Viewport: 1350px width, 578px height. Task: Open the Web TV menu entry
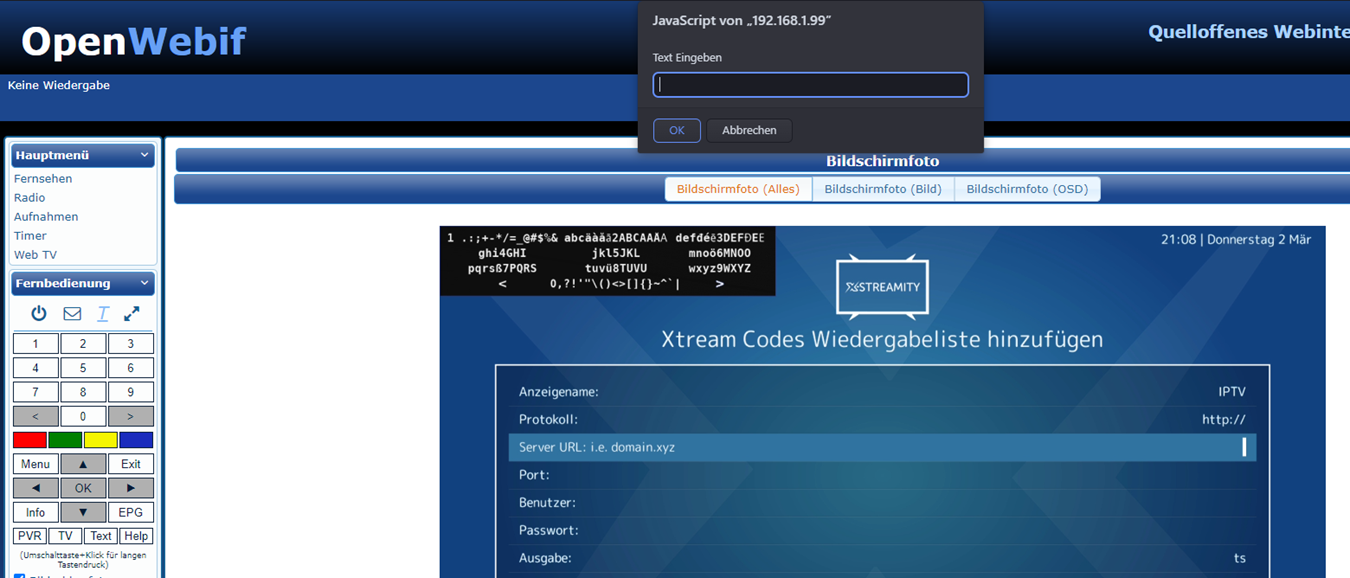pyautogui.click(x=35, y=254)
